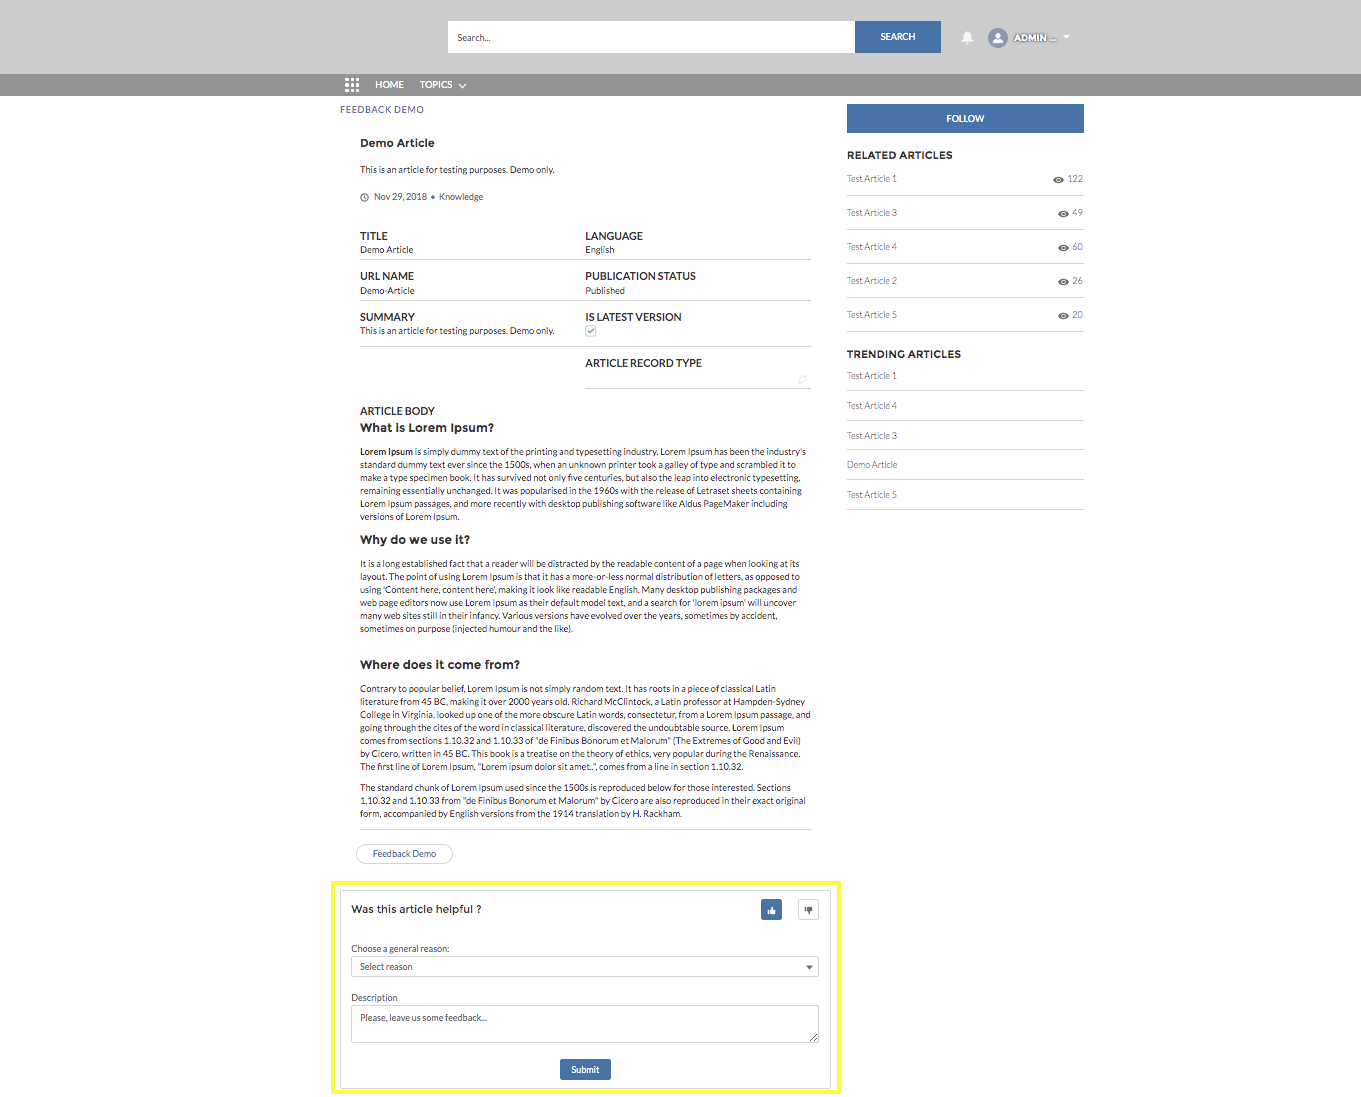Go to the Home nav item

[389, 85]
